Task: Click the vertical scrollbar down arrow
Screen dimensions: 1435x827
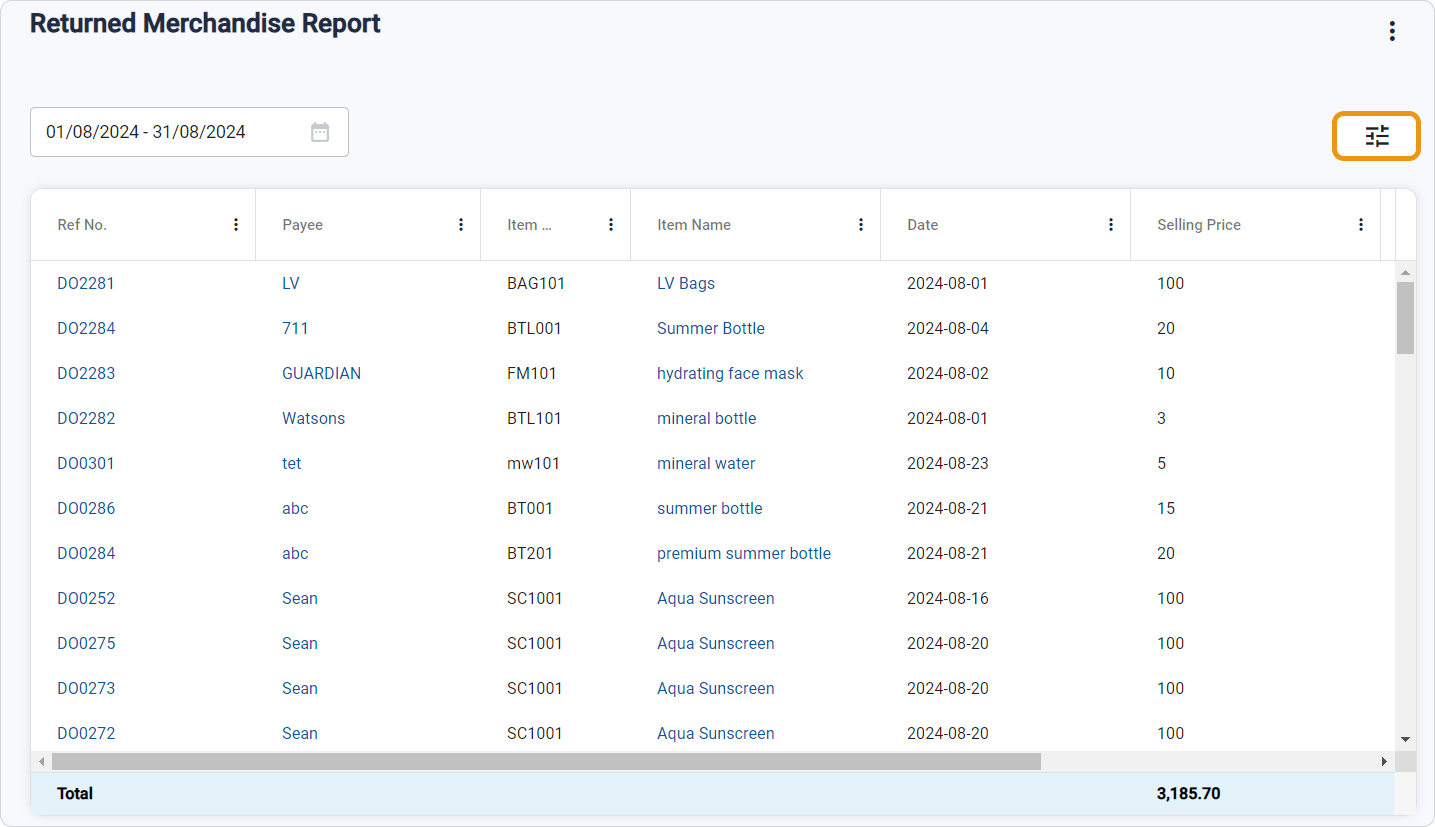Action: (1405, 740)
